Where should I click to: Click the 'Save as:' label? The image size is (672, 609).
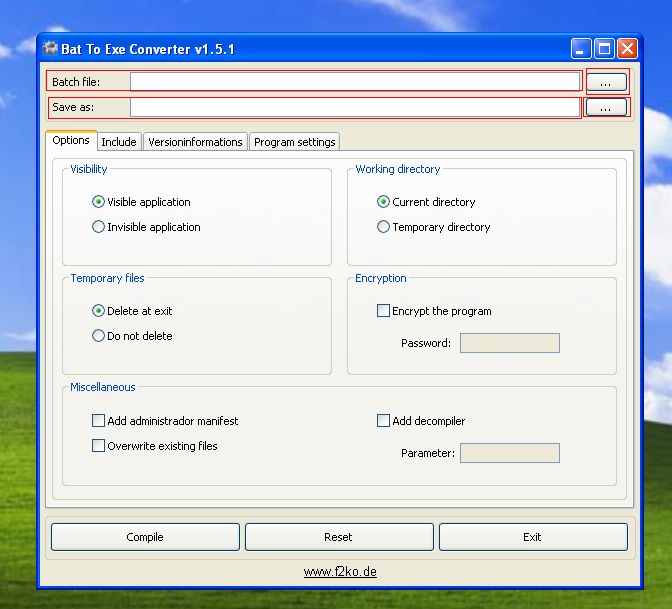[73, 107]
